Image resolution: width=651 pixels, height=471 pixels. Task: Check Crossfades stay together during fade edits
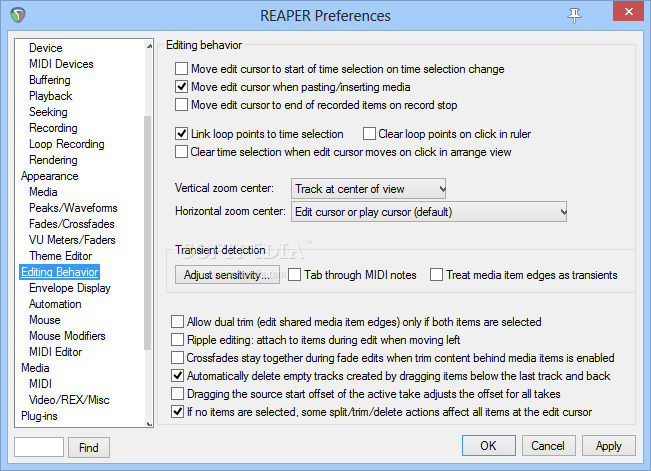177,357
